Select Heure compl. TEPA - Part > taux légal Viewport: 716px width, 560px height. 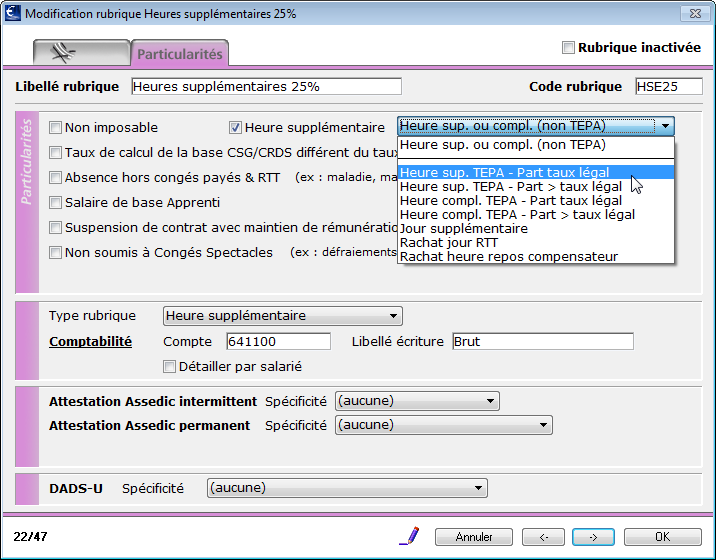pos(536,214)
